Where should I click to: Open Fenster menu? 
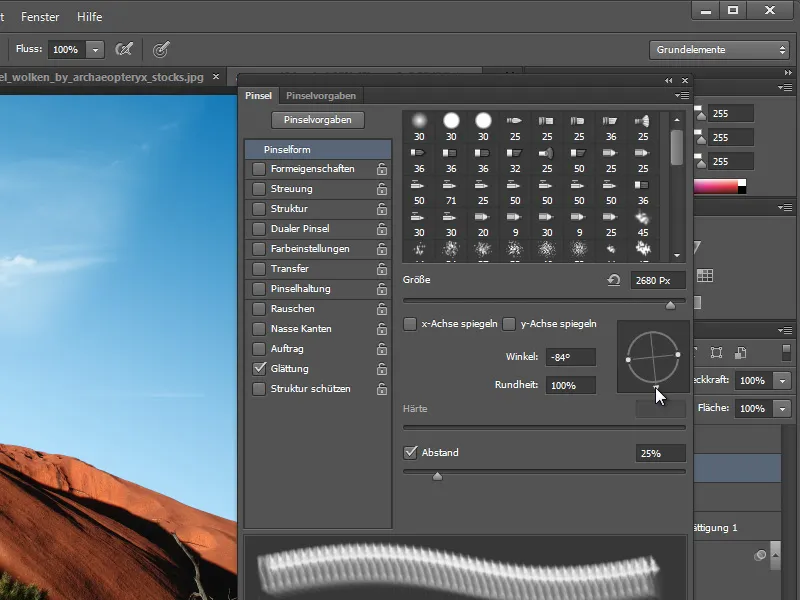click(x=40, y=17)
